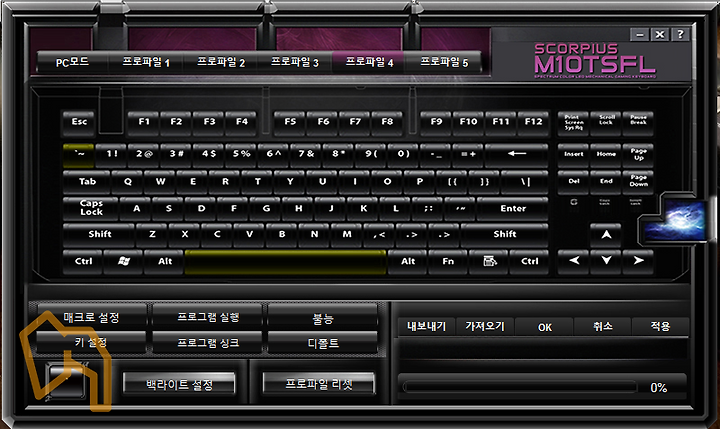Select the D key
Image resolution: width=720 pixels, height=429 pixels.
tap(201, 209)
